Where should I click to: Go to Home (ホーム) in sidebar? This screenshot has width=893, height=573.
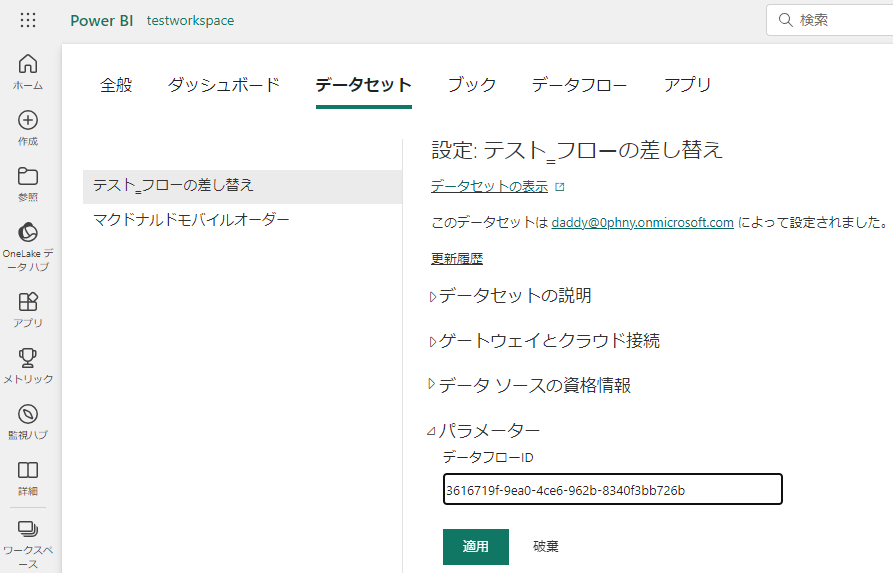tap(28, 72)
